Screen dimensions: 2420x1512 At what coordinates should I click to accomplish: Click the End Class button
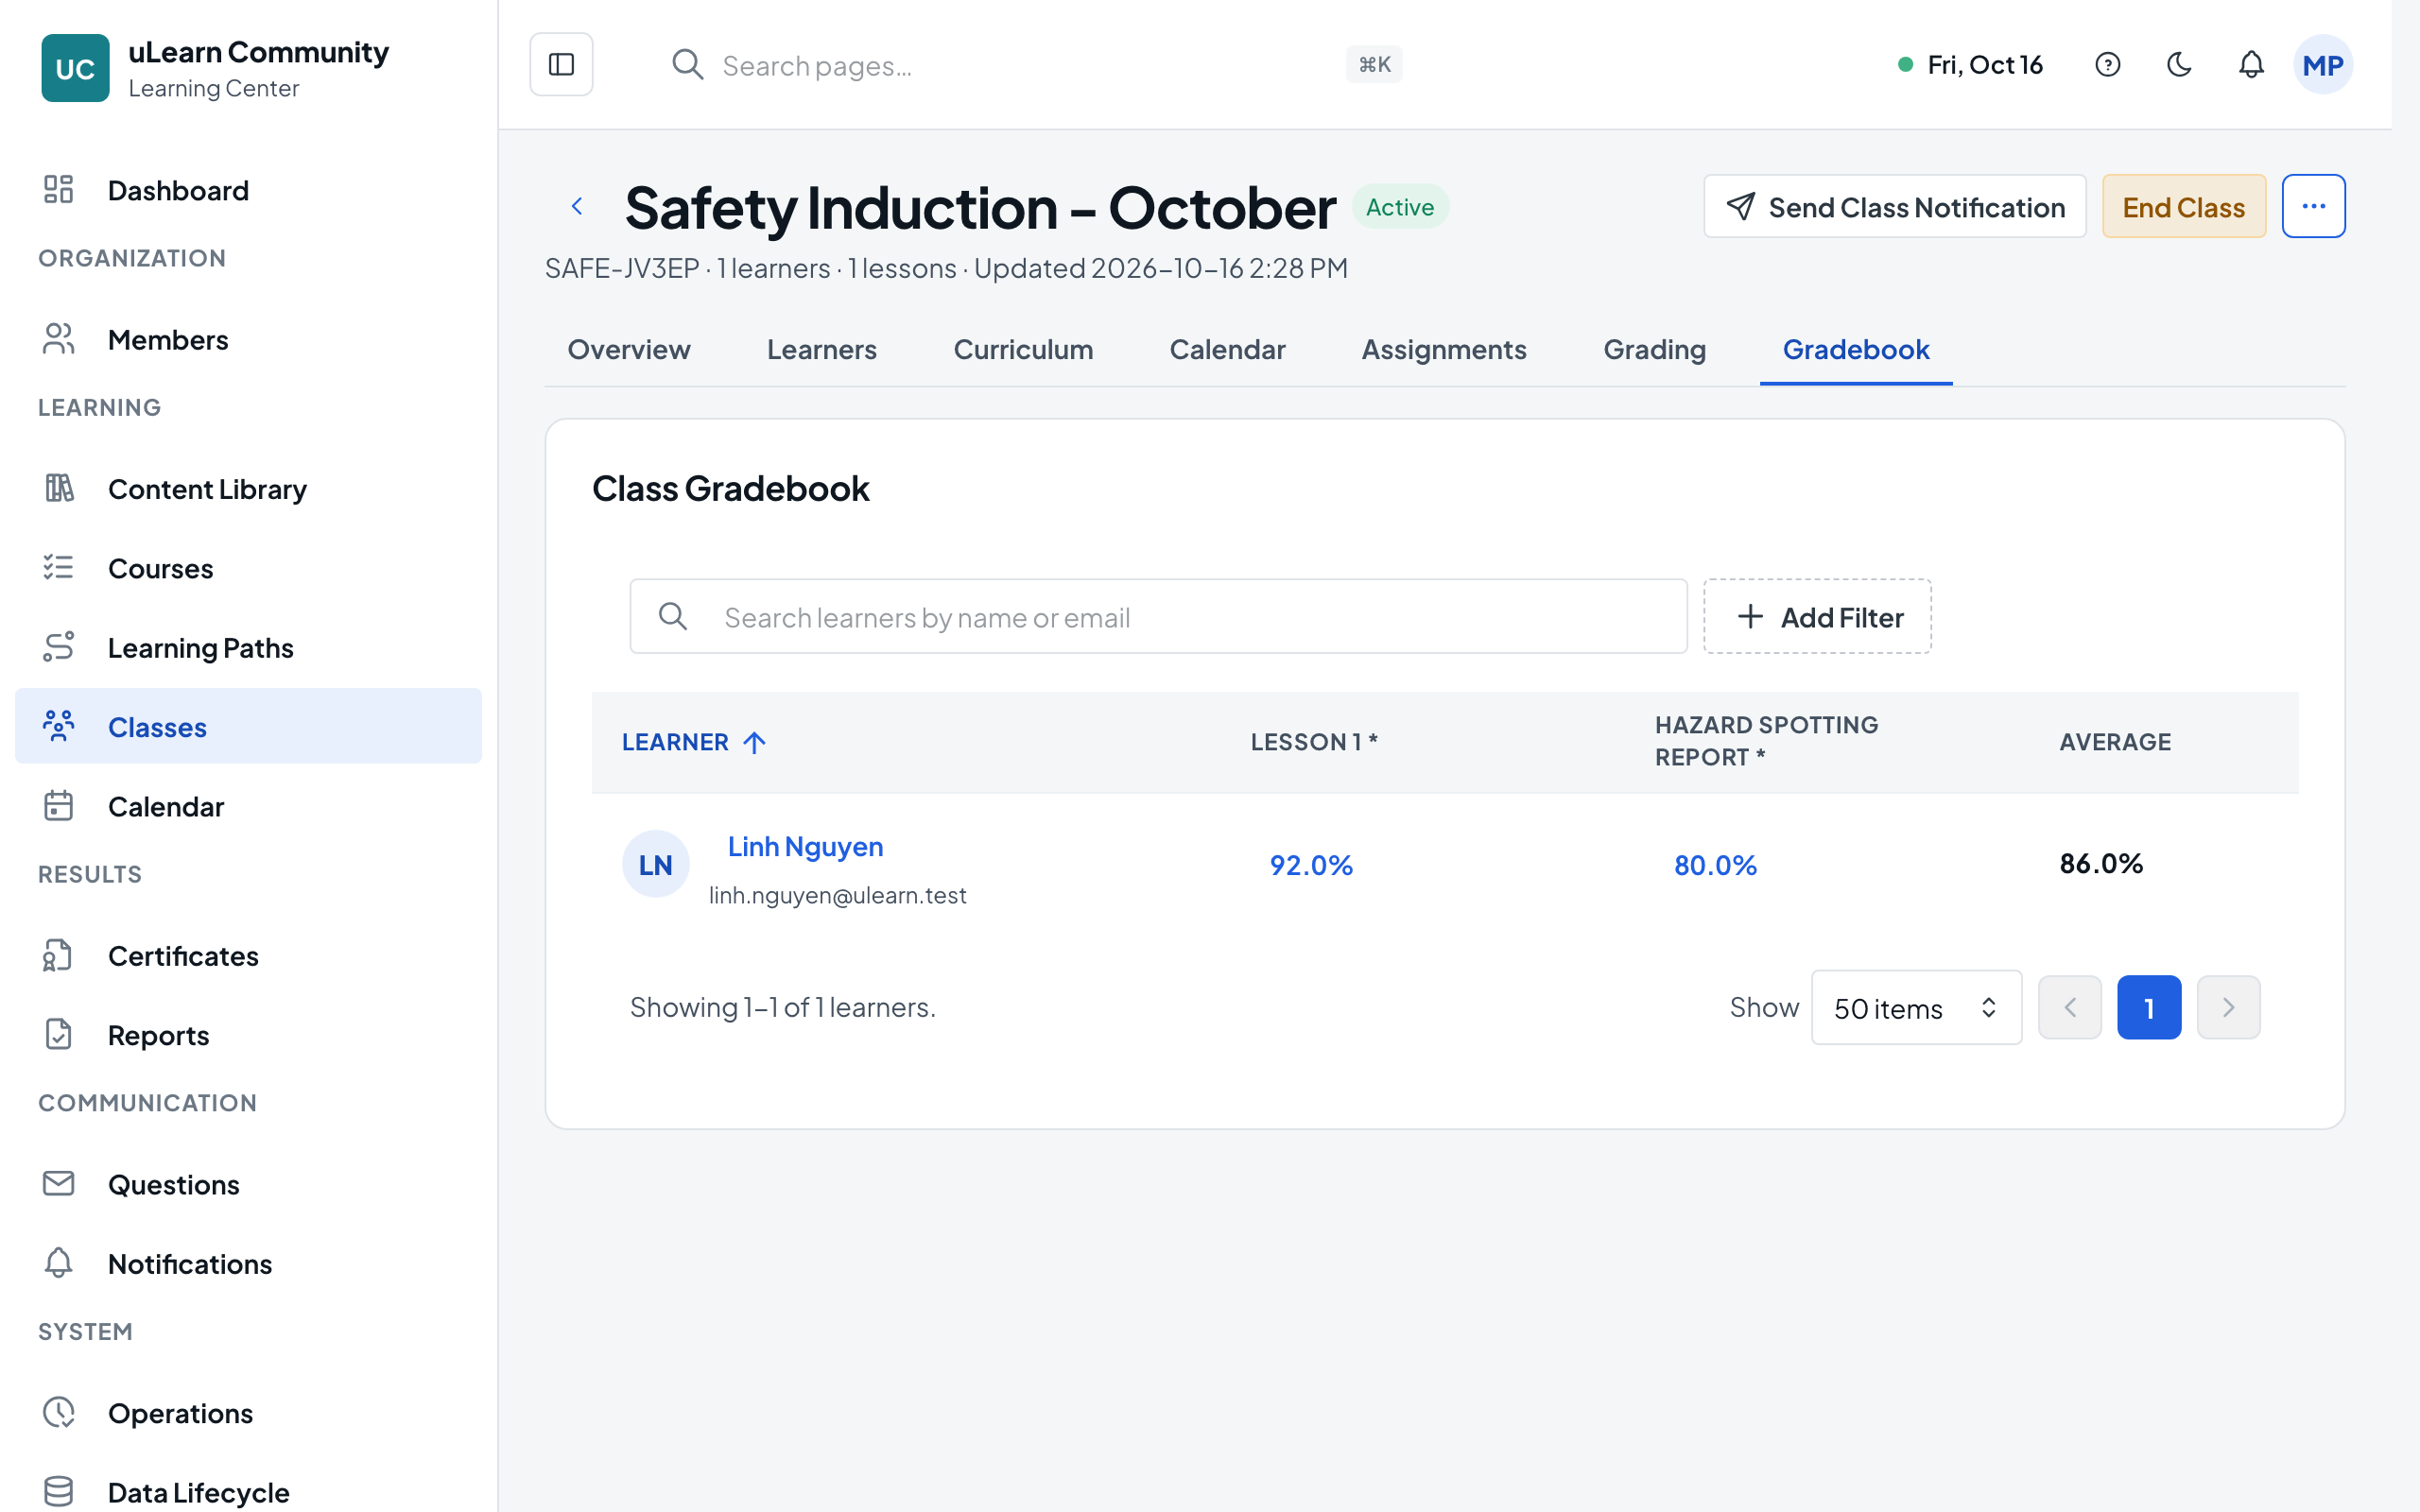[x=2184, y=207]
